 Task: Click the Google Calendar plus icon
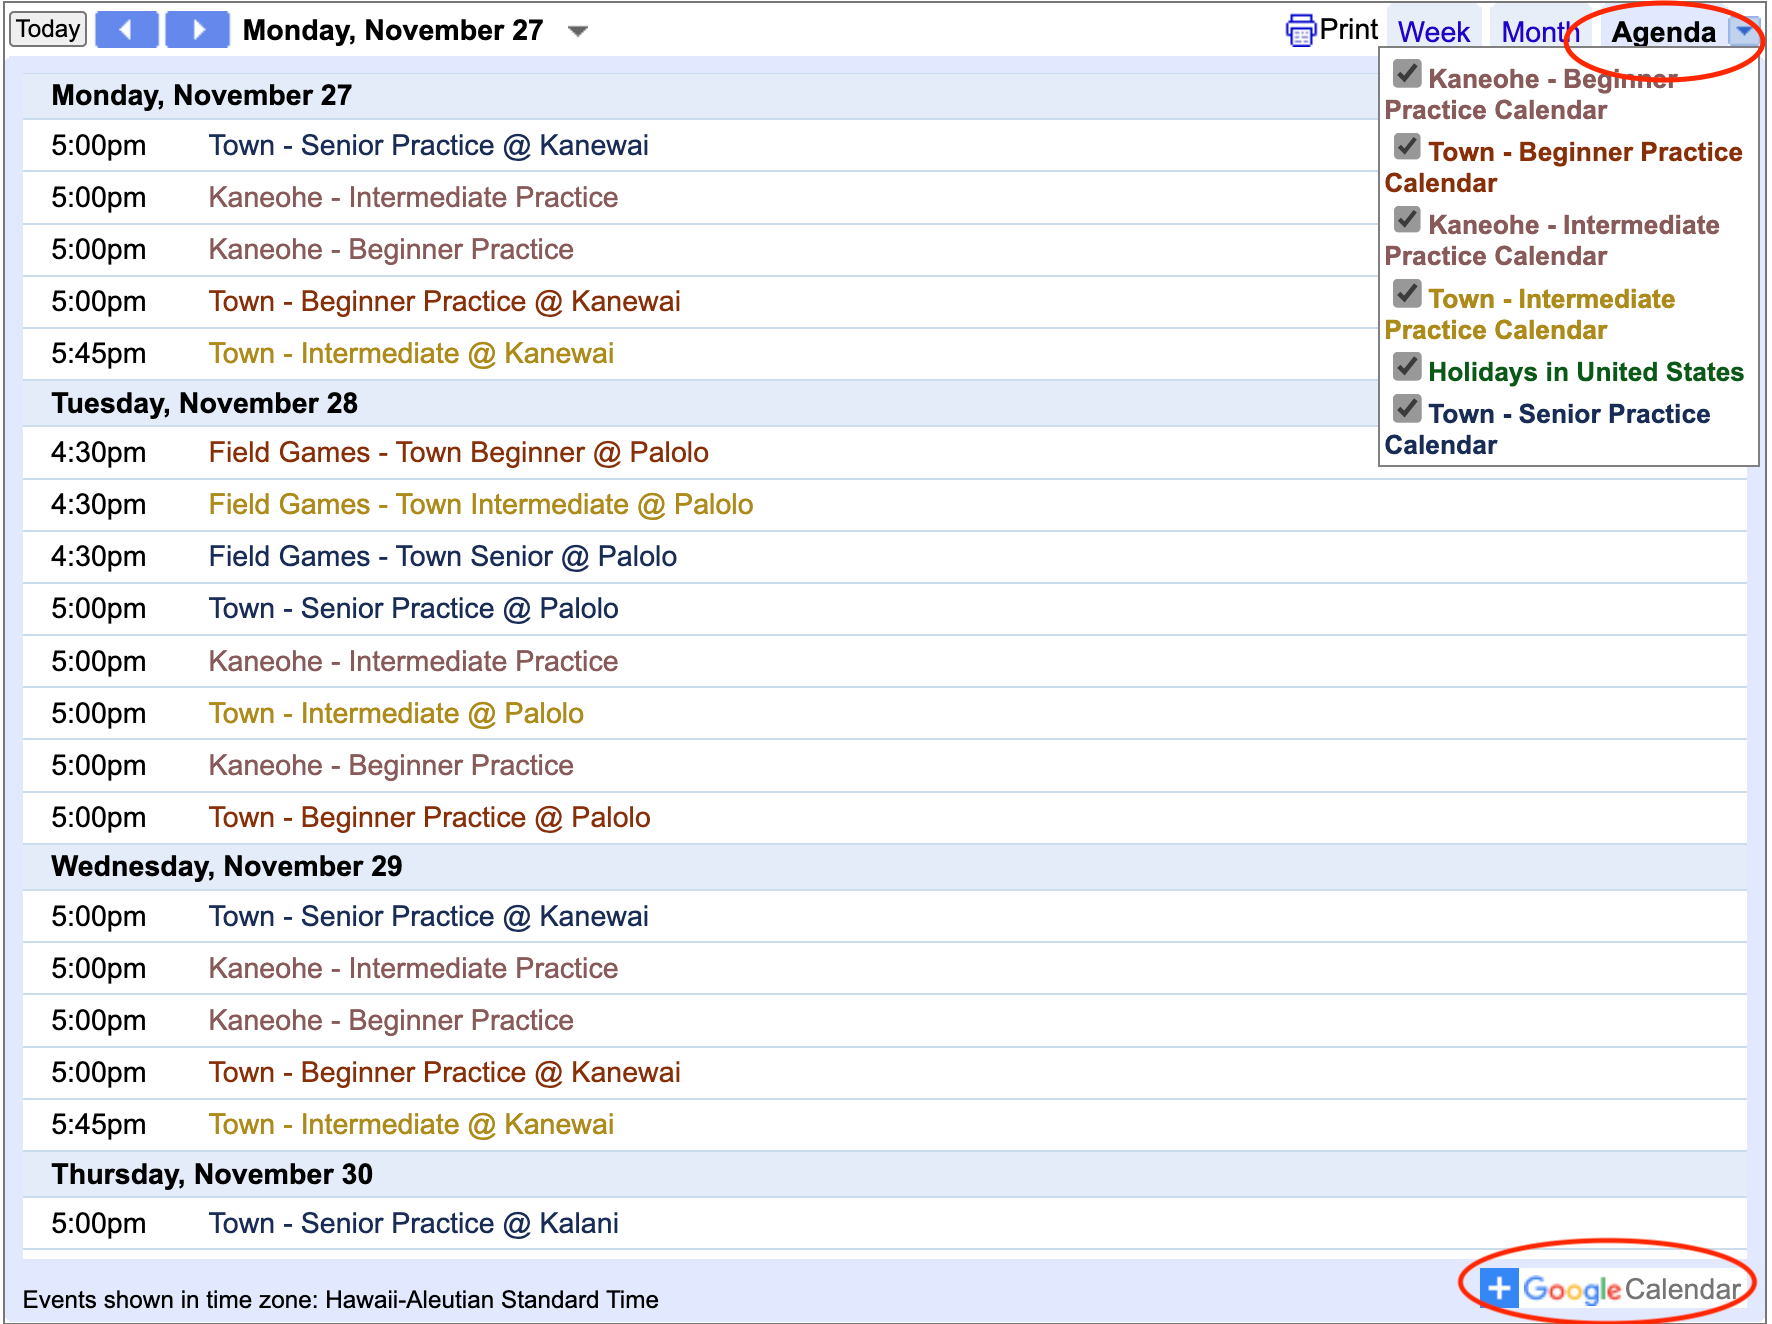1498,1288
